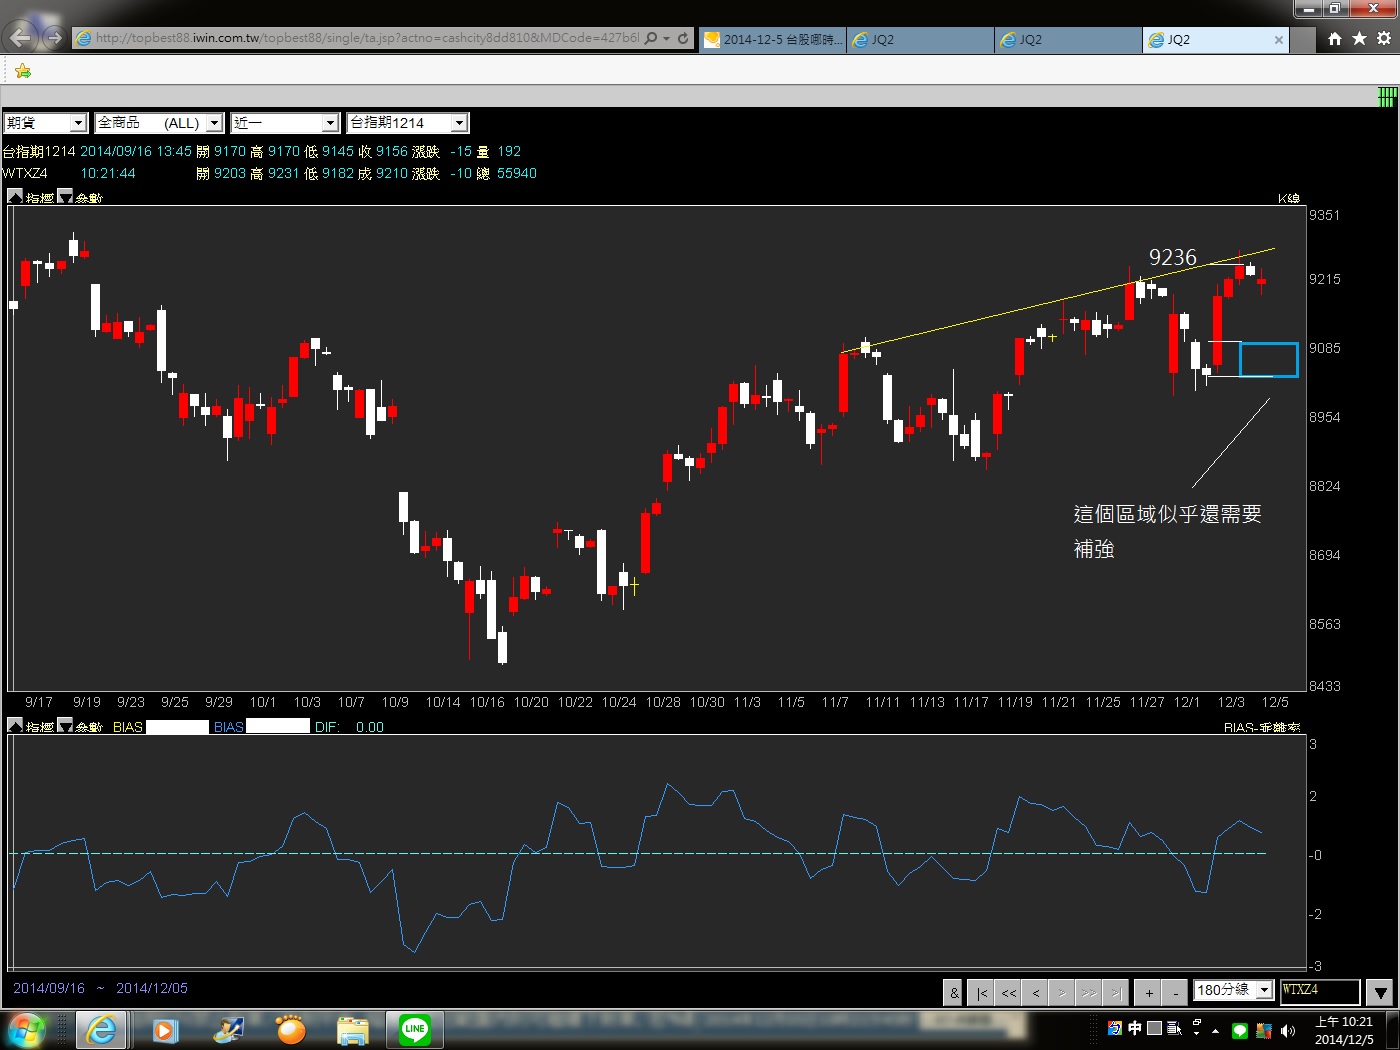Click the black down-triangle button beside WTXZ4
This screenshot has width=1400, height=1050.
click(1380, 992)
